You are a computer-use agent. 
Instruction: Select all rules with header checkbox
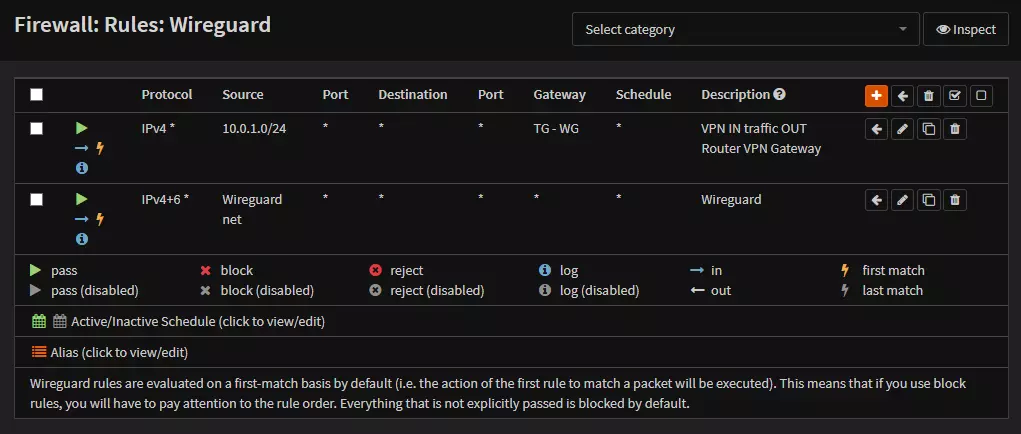click(x=36, y=95)
